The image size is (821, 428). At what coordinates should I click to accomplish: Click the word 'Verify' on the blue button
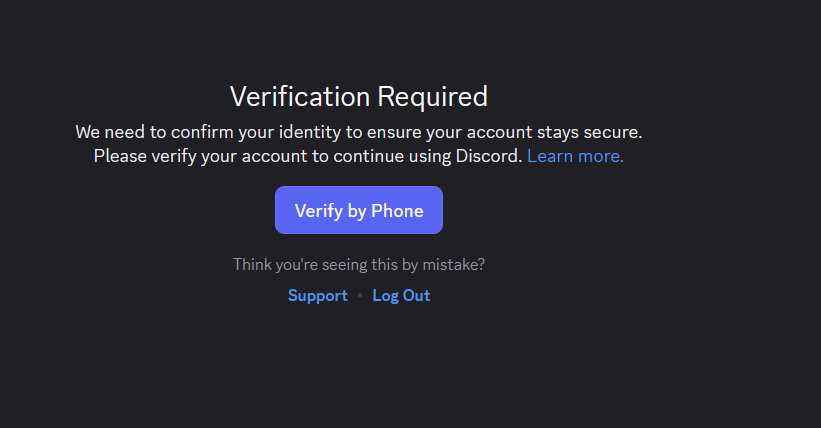318,211
